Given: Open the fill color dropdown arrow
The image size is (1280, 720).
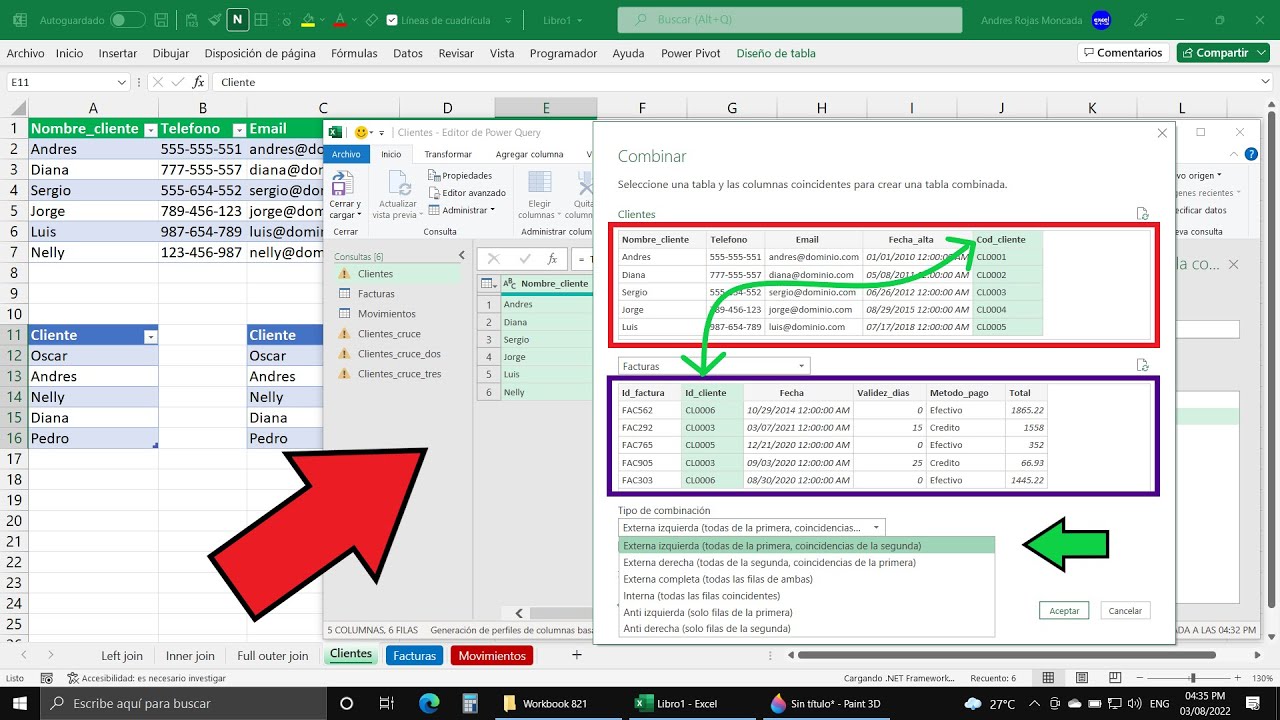Looking at the screenshot, I should tap(323, 20).
